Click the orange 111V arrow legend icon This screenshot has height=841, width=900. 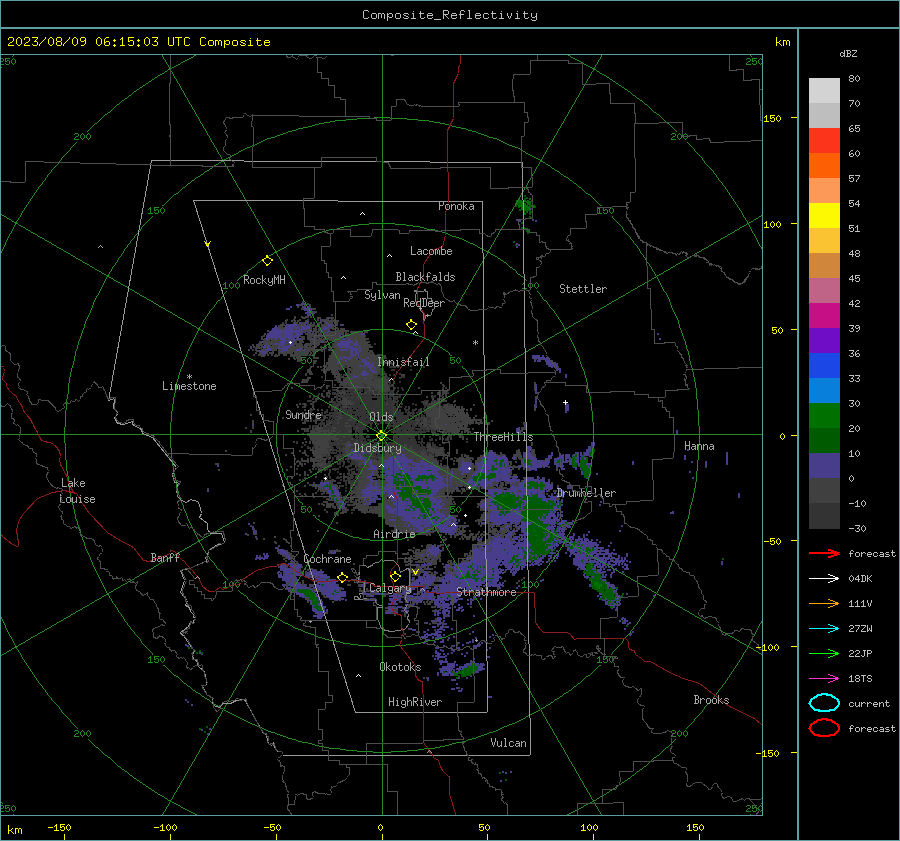tap(824, 603)
